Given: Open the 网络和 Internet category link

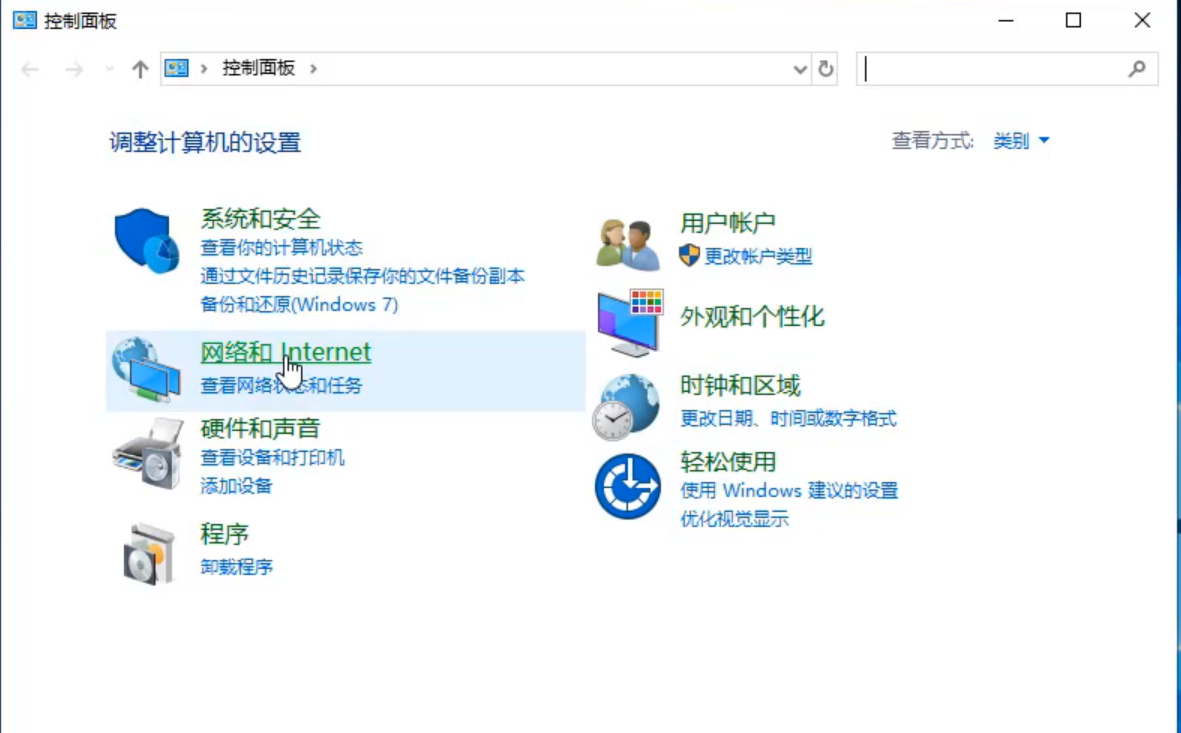Looking at the screenshot, I should pyautogui.click(x=286, y=352).
